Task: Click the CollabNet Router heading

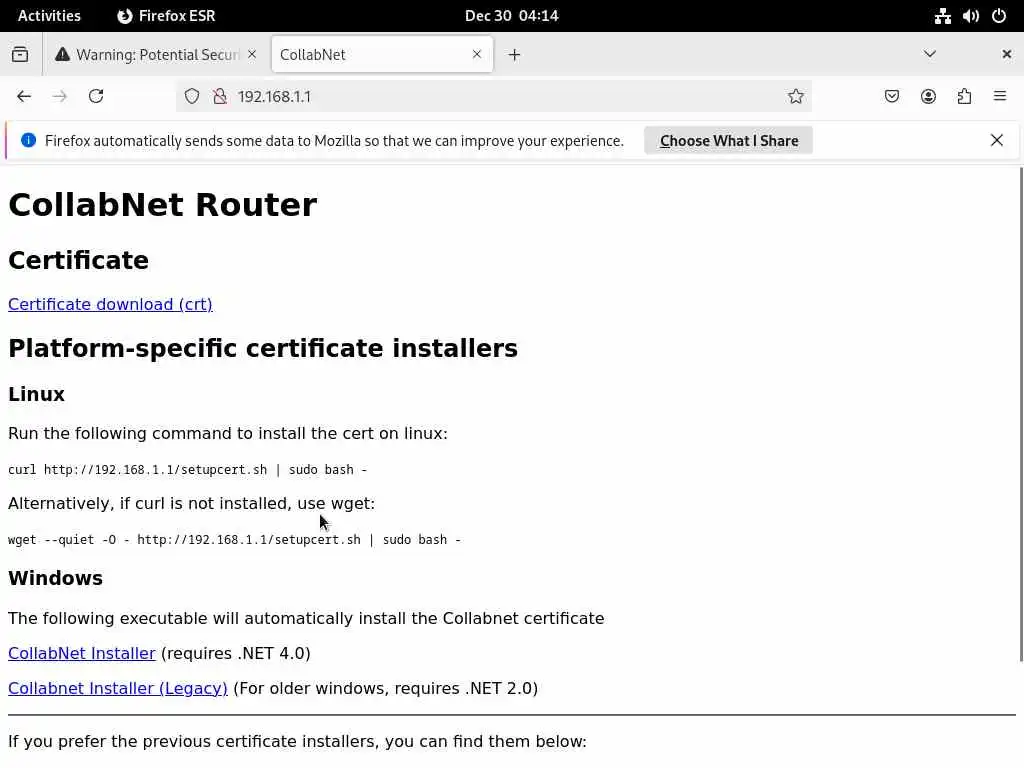Action: (163, 205)
